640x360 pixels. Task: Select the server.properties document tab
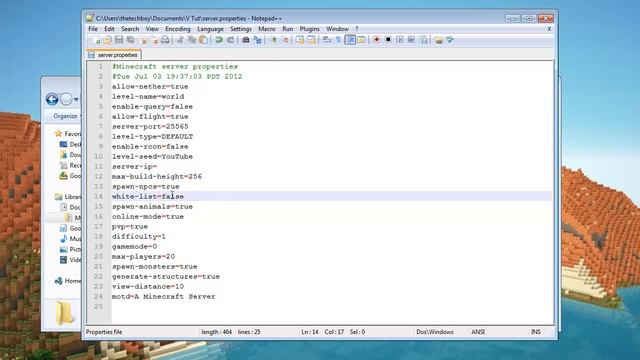114,55
